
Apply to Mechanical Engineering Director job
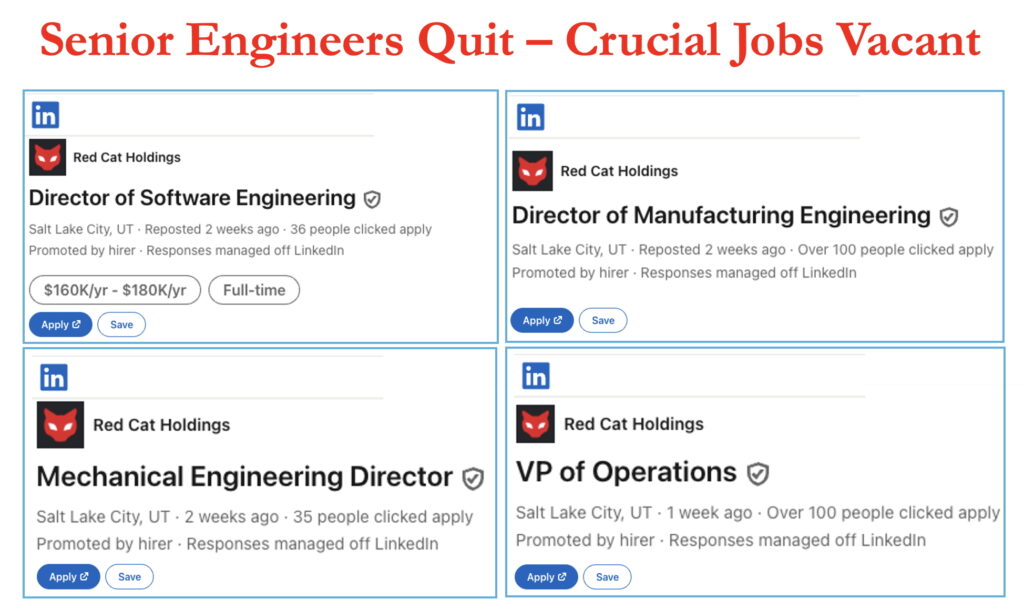tap(68, 577)
